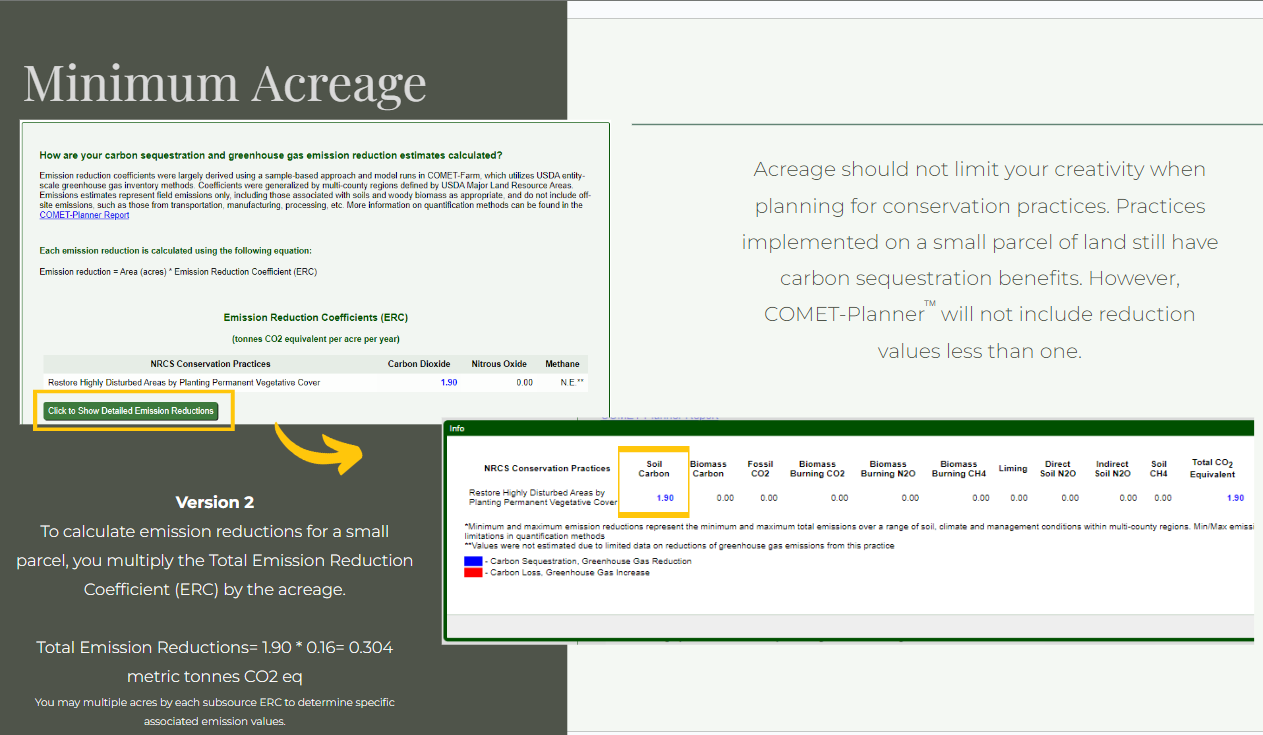Select the red Carbon Loss legend swatch
The height and width of the screenshot is (735, 1263).
point(473,573)
